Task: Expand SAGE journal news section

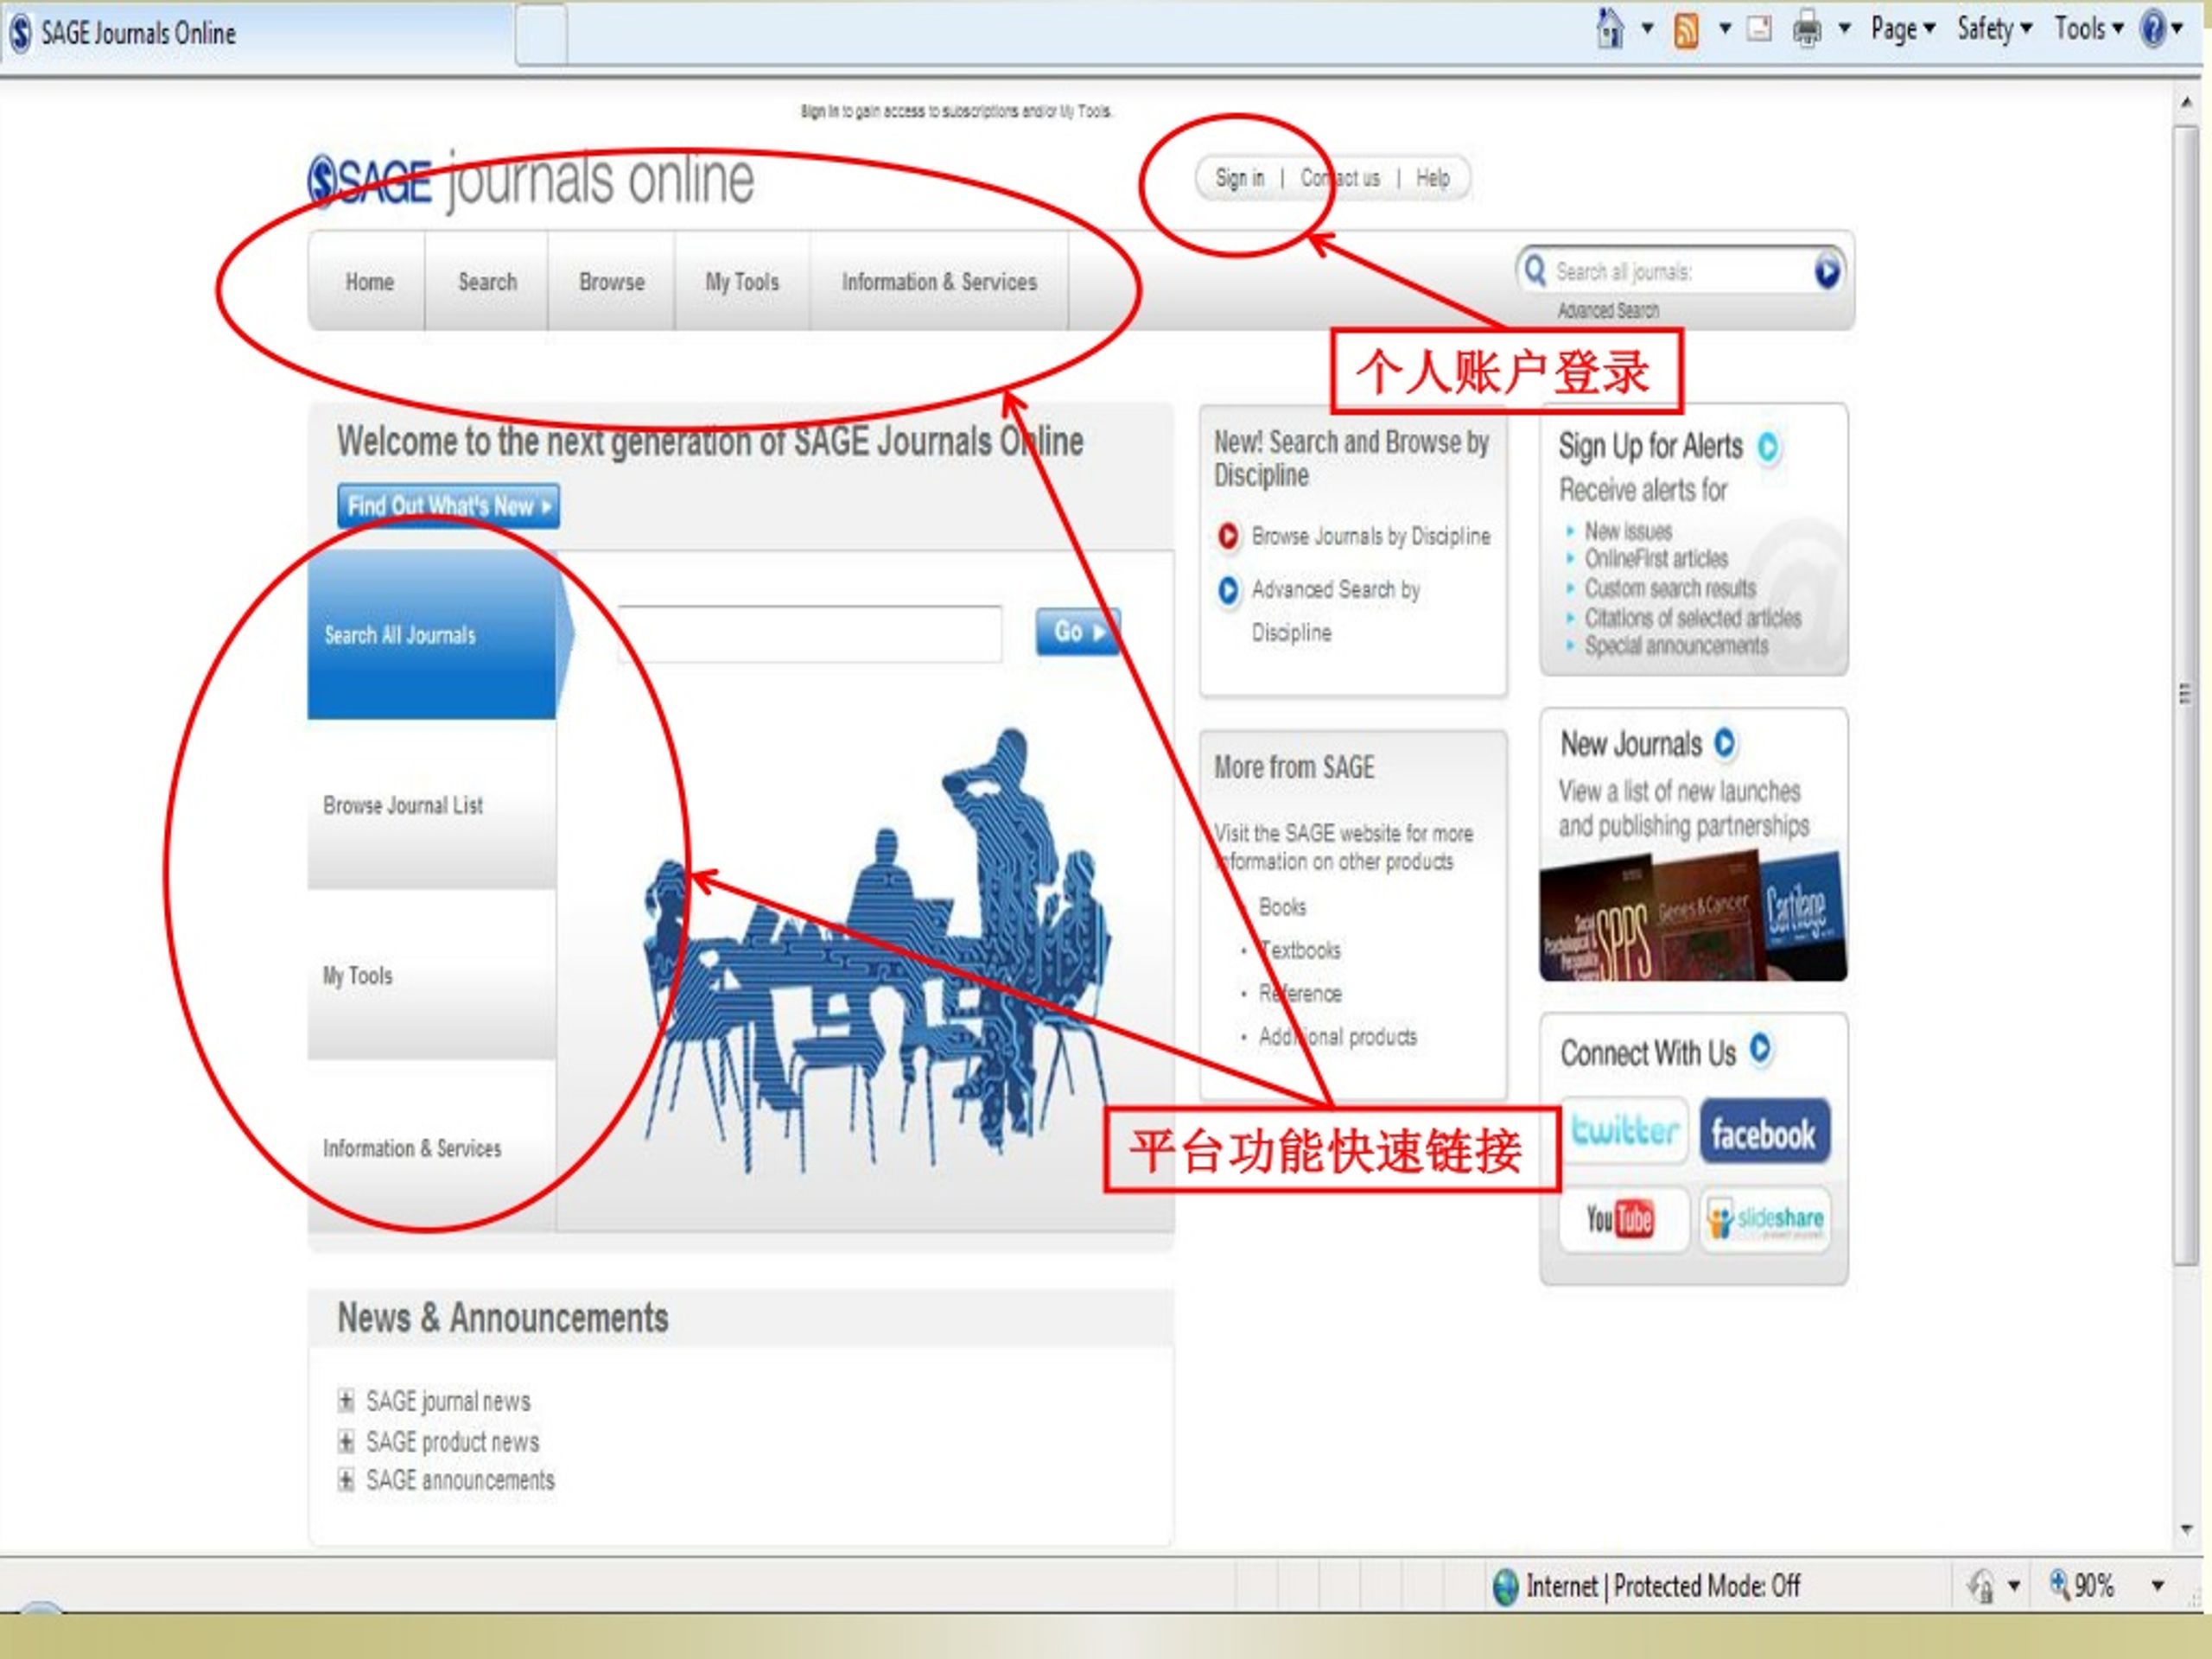Action: click(346, 1401)
